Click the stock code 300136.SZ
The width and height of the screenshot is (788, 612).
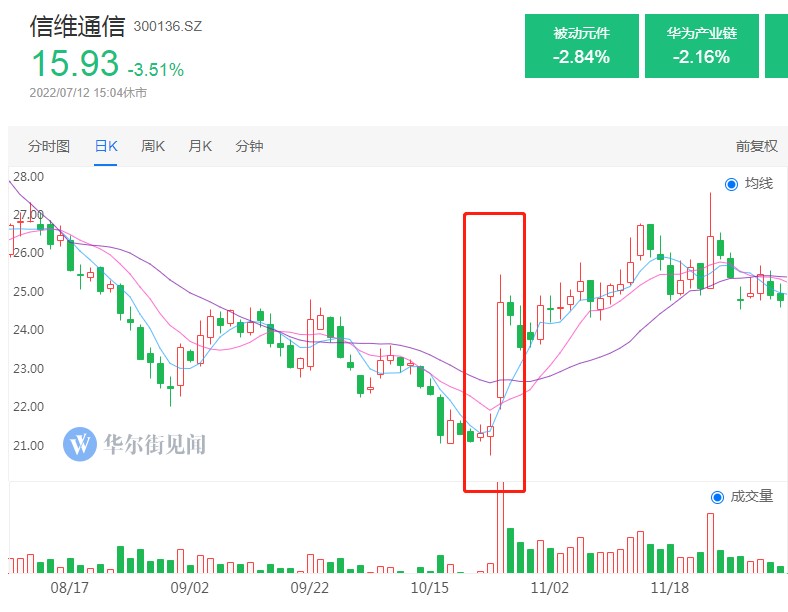[168, 26]
